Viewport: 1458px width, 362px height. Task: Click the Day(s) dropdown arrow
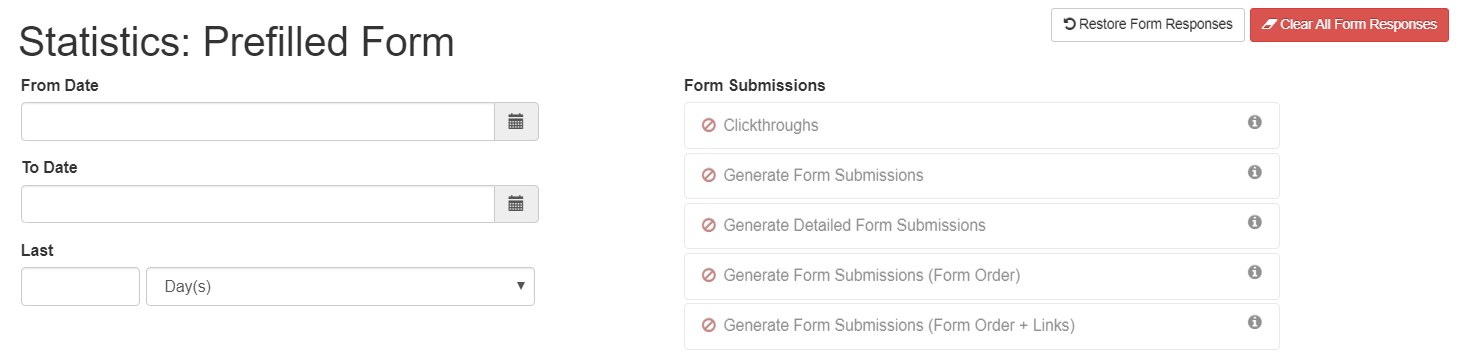[x=520, y=286]
